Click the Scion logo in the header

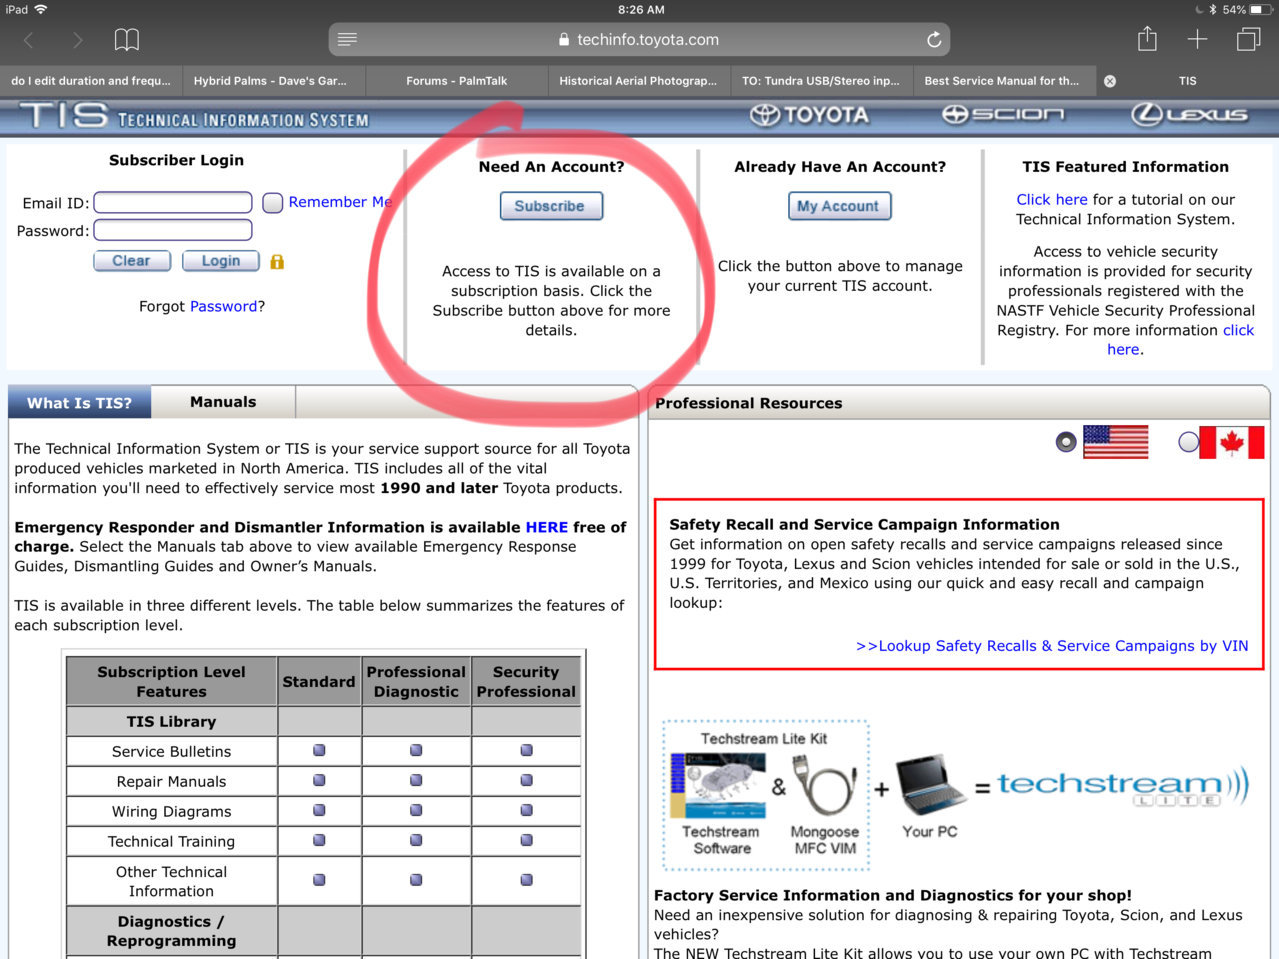coord(1002,115)
